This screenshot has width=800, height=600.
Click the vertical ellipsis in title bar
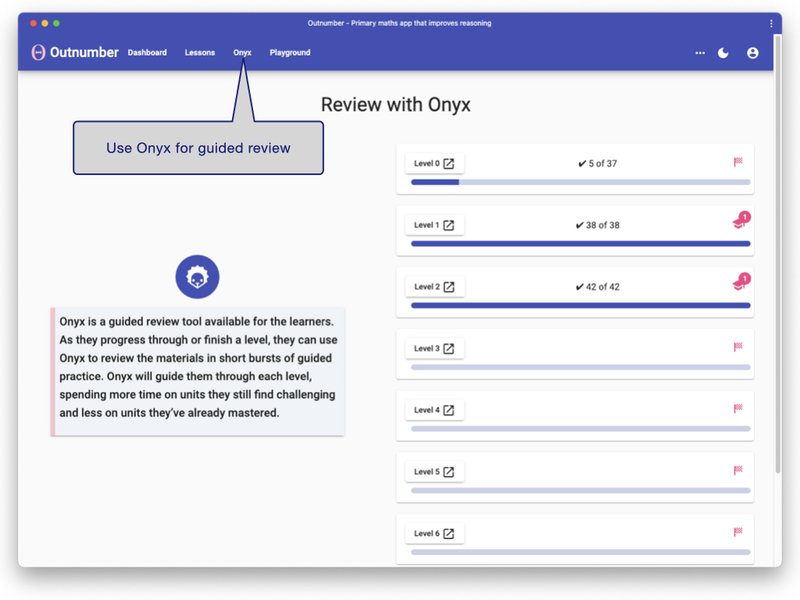(x=771, y=23)
